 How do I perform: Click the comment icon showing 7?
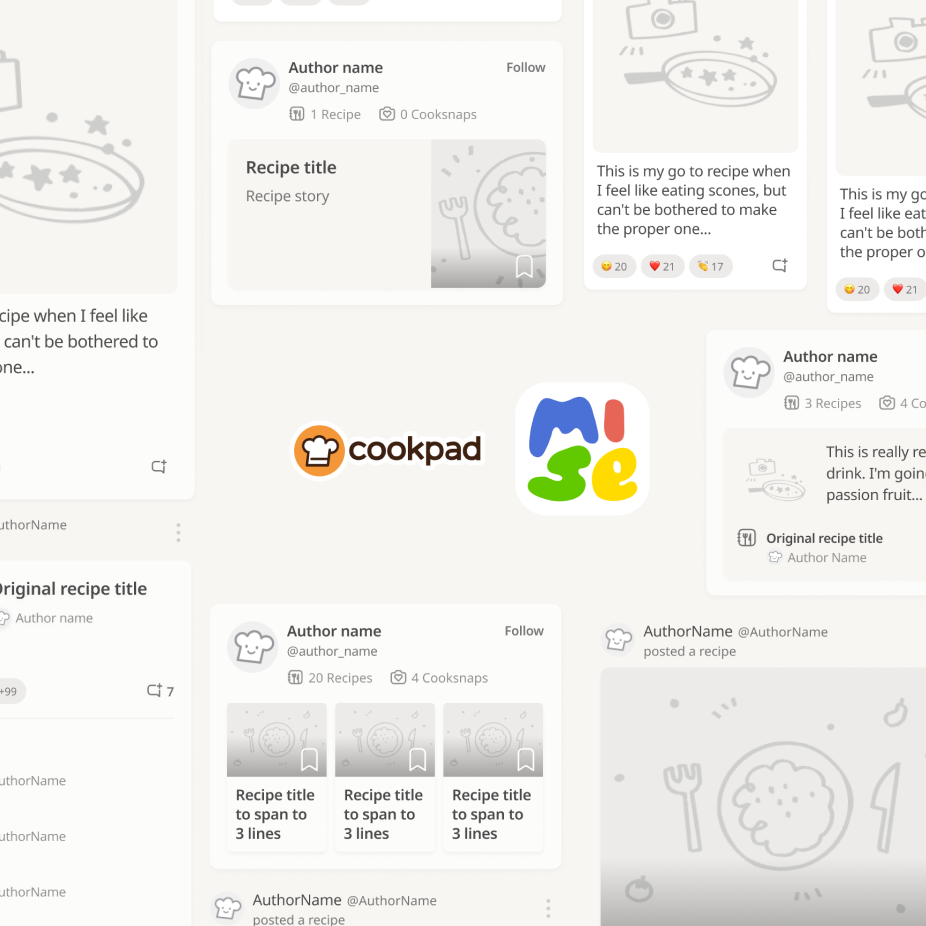(x=160, y=690)
